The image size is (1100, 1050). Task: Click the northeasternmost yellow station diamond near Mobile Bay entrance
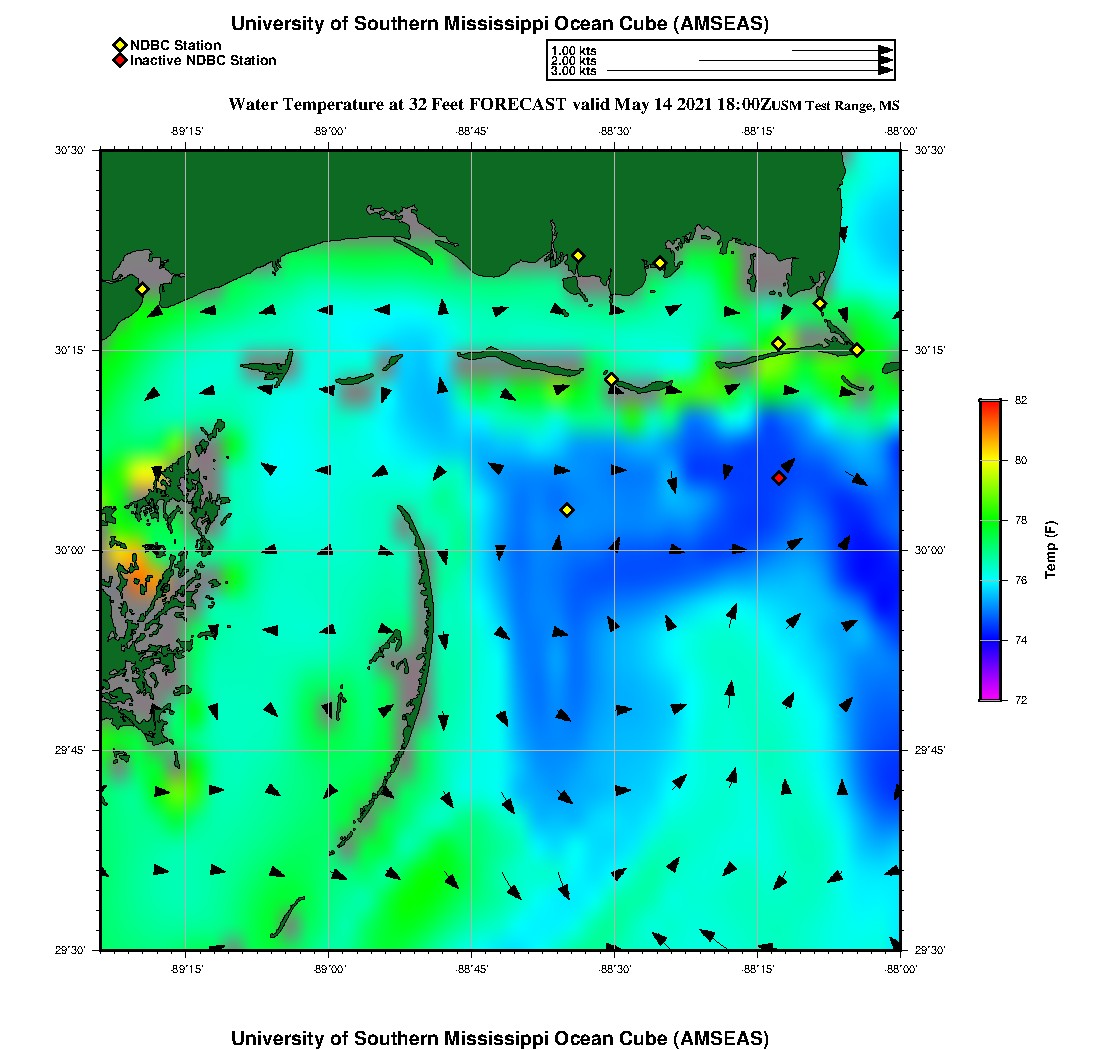[819, 304]
